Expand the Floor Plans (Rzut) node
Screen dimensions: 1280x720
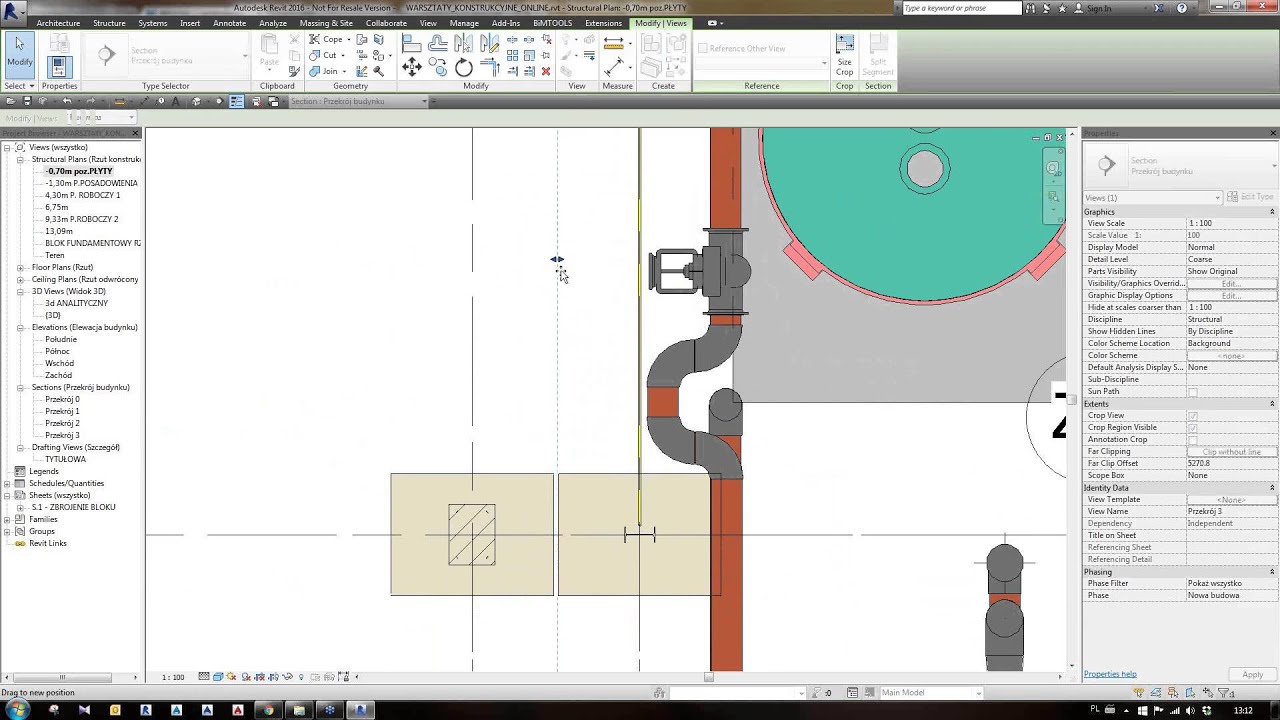(20, 267)
